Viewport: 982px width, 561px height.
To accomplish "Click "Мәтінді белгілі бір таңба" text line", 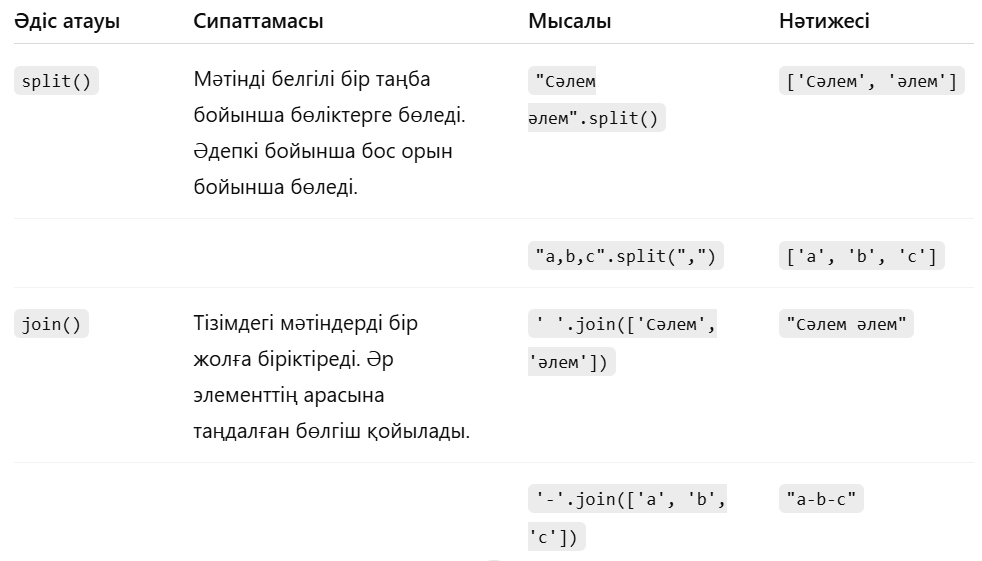I will pos(311,79).
